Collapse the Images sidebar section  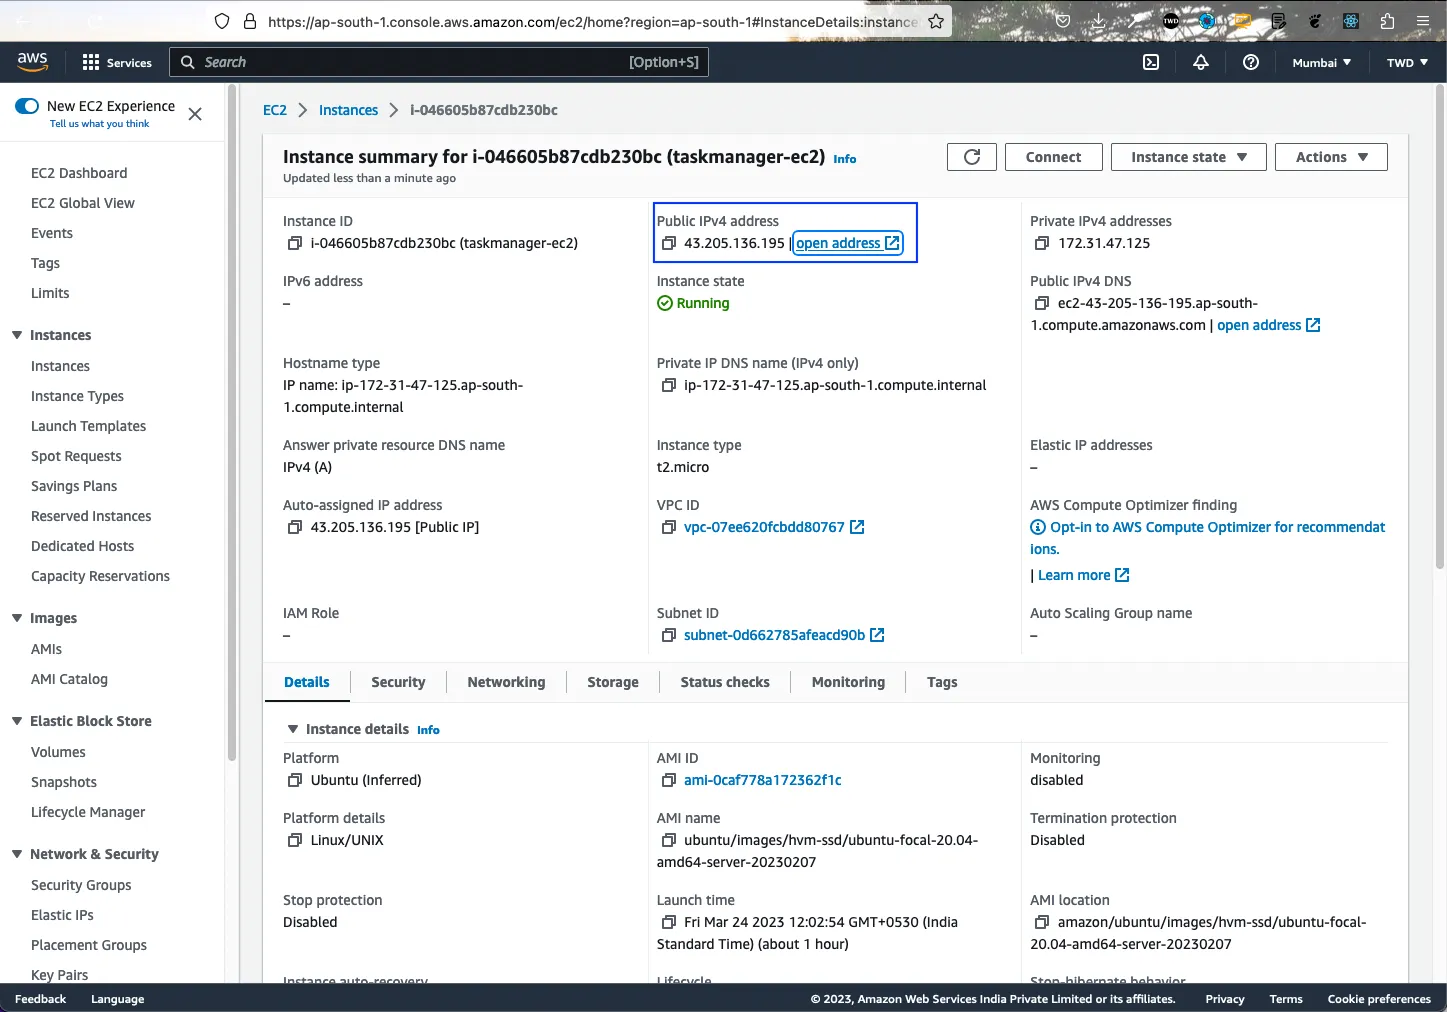click(x=17, y=618)
